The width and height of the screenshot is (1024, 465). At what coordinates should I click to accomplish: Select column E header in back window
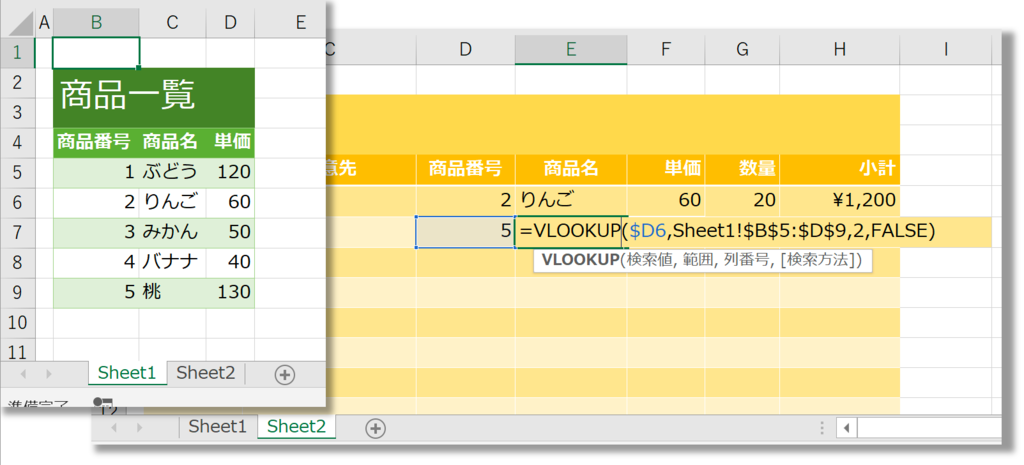tap(571, 50)
